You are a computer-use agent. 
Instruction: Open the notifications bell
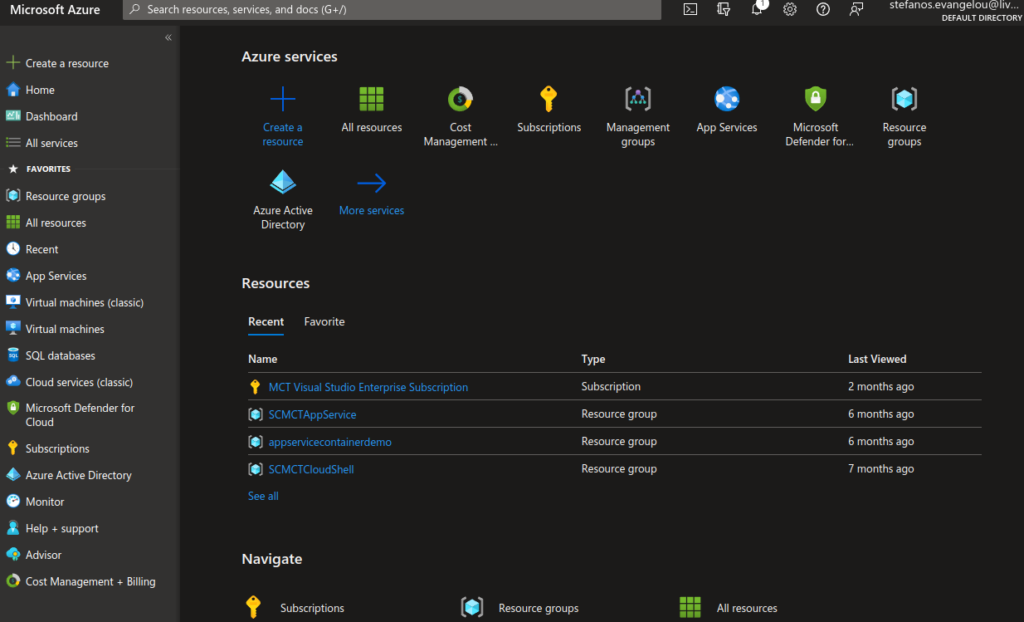click(757, 9)
